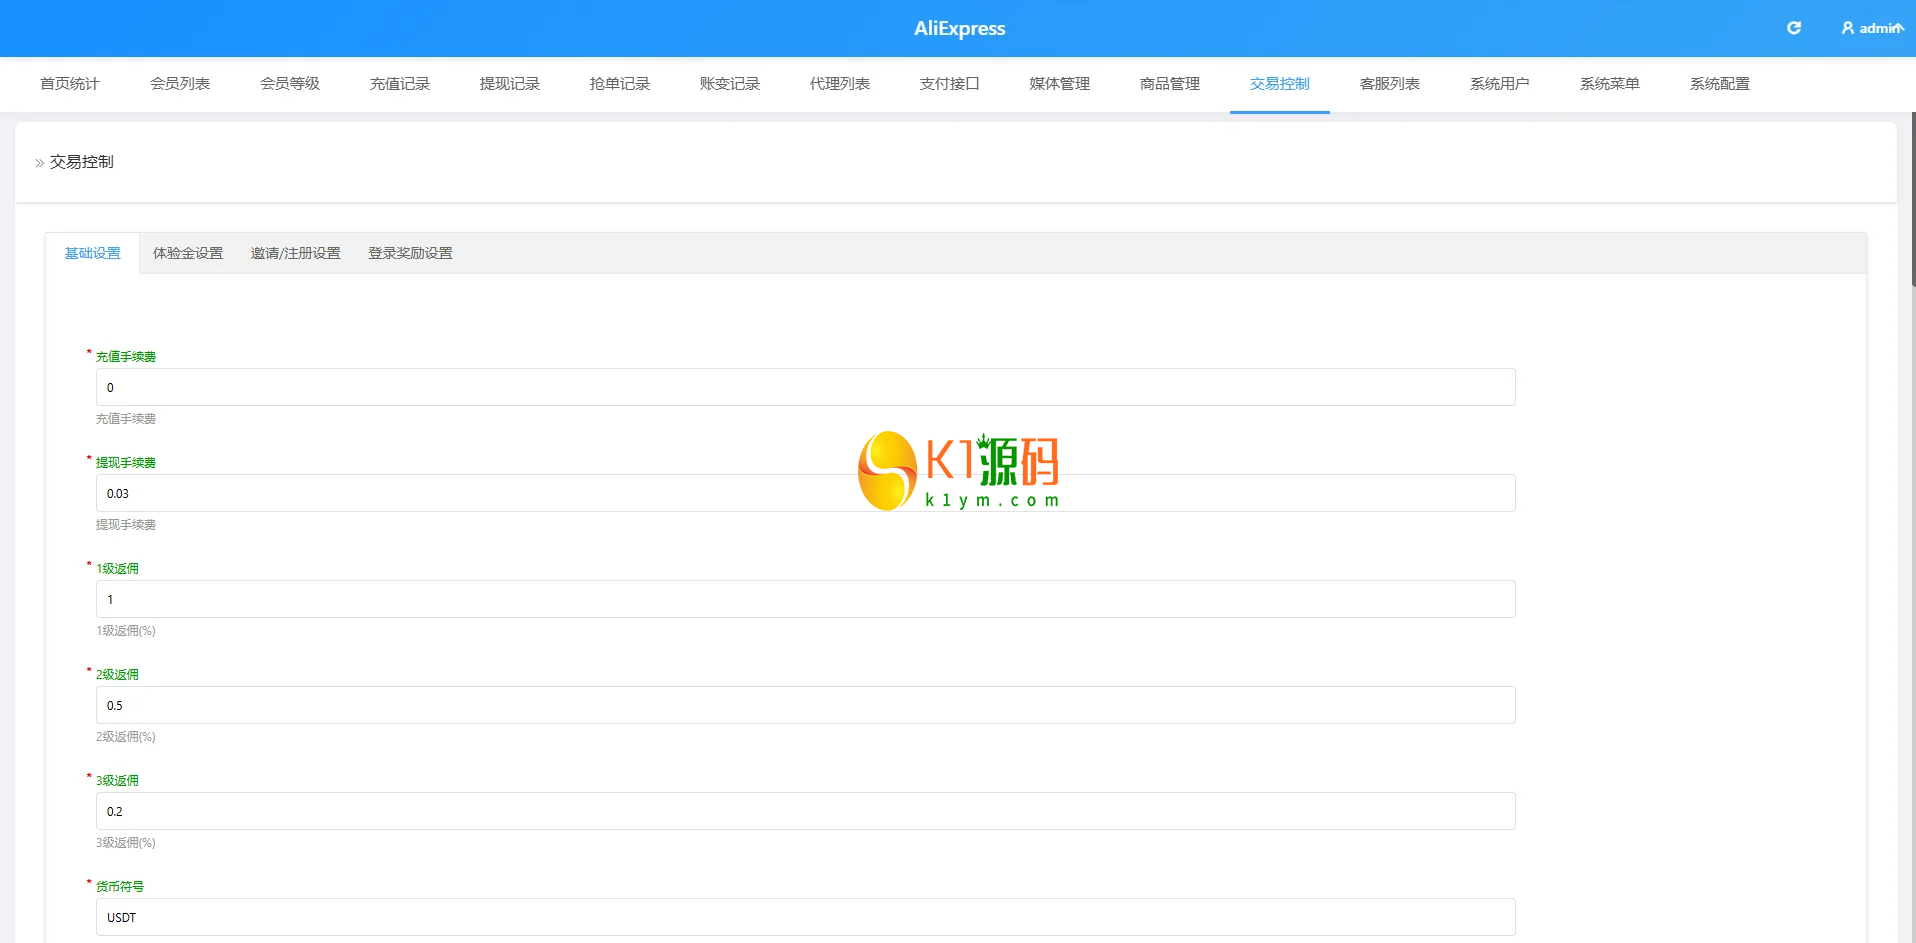Click the page vertical scrollbar

[1912, 200]
